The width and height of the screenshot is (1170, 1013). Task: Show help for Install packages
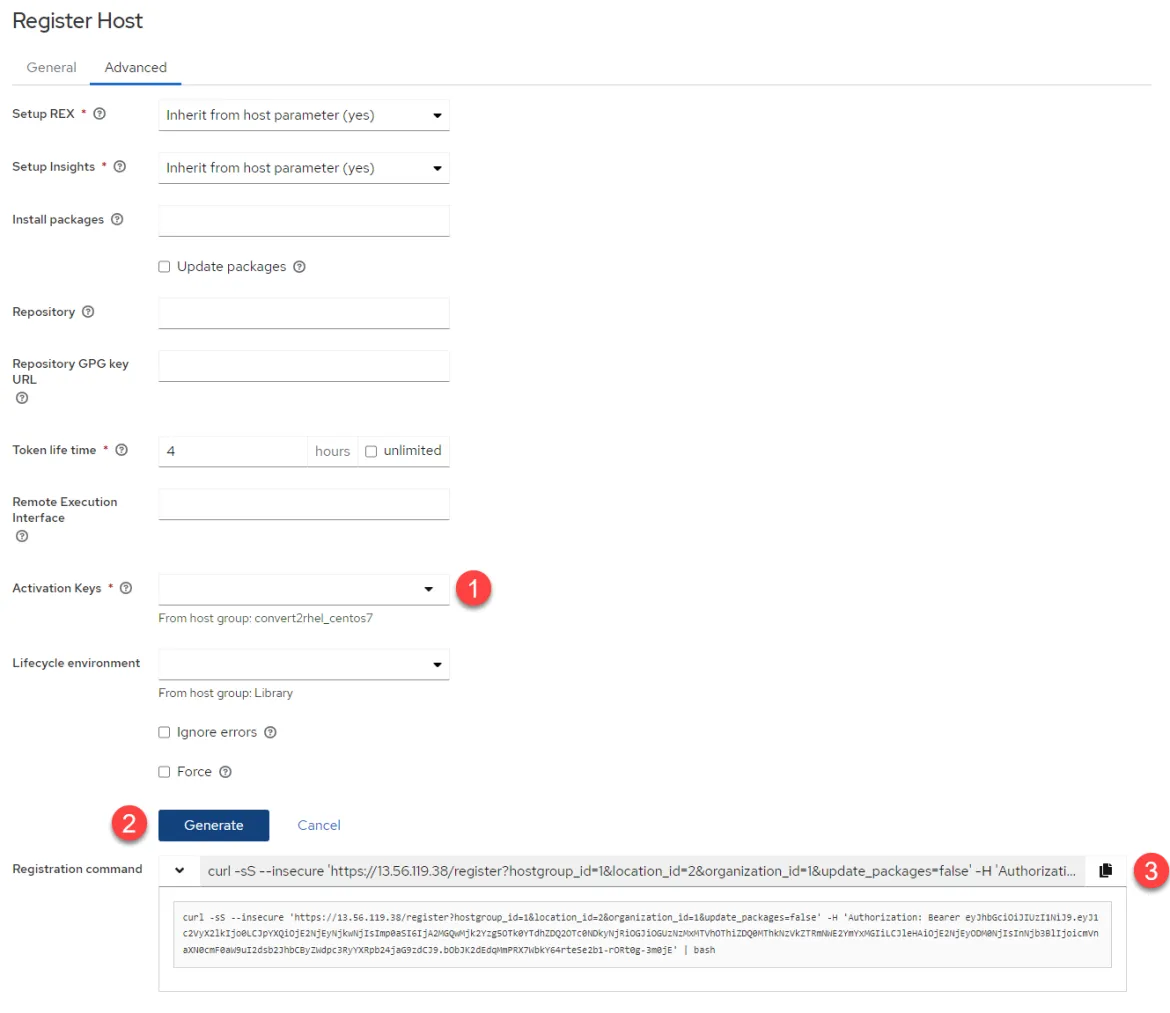[x=117, y=219]
